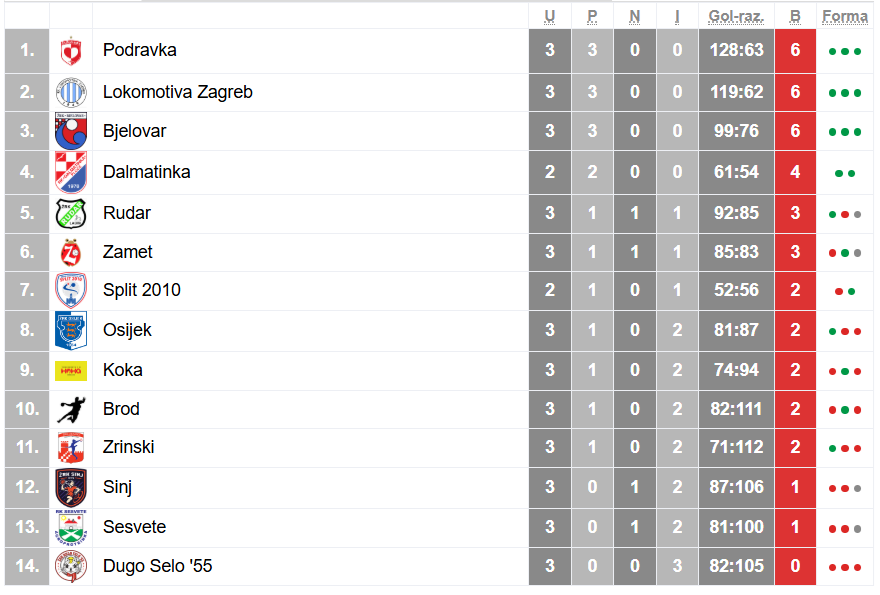Viewport: 880px width, 595px height.
Task: Click the U matches played header
Action: (550, 16)
